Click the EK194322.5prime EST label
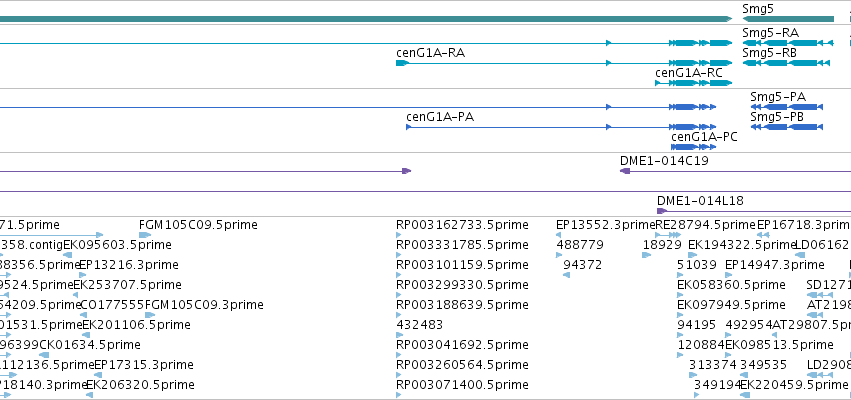 pyautogui.click(x=742, y=245)
